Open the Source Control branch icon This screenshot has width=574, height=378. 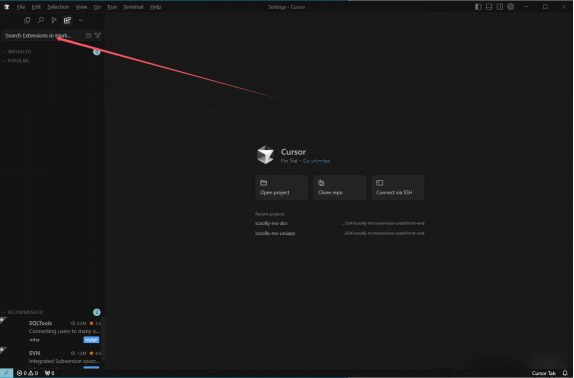[54, 20]
